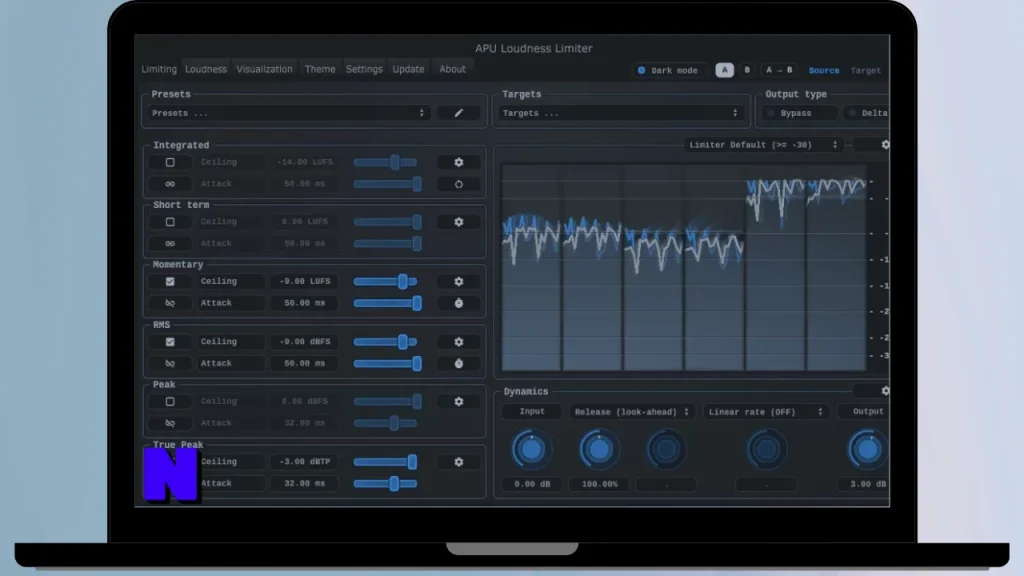The image size is (1024, 576).
Task: Uncheck RMS ceiling checkbox
Action: point(170,342)
